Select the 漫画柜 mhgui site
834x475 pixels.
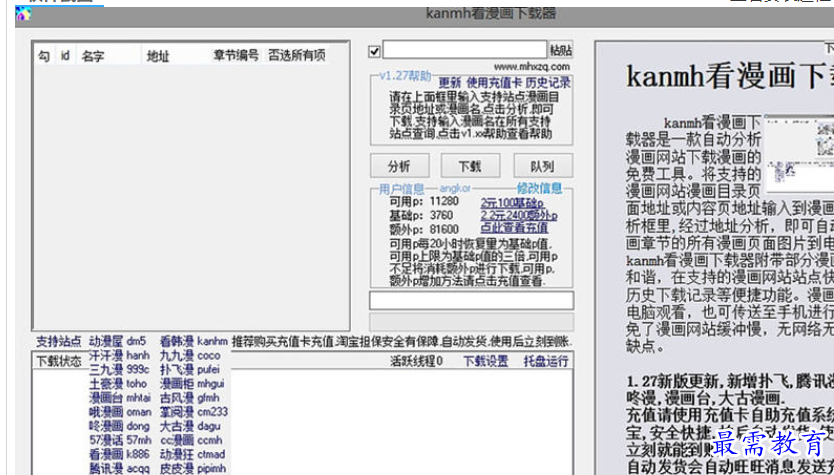pyautogui.click(x=192, y=384)
